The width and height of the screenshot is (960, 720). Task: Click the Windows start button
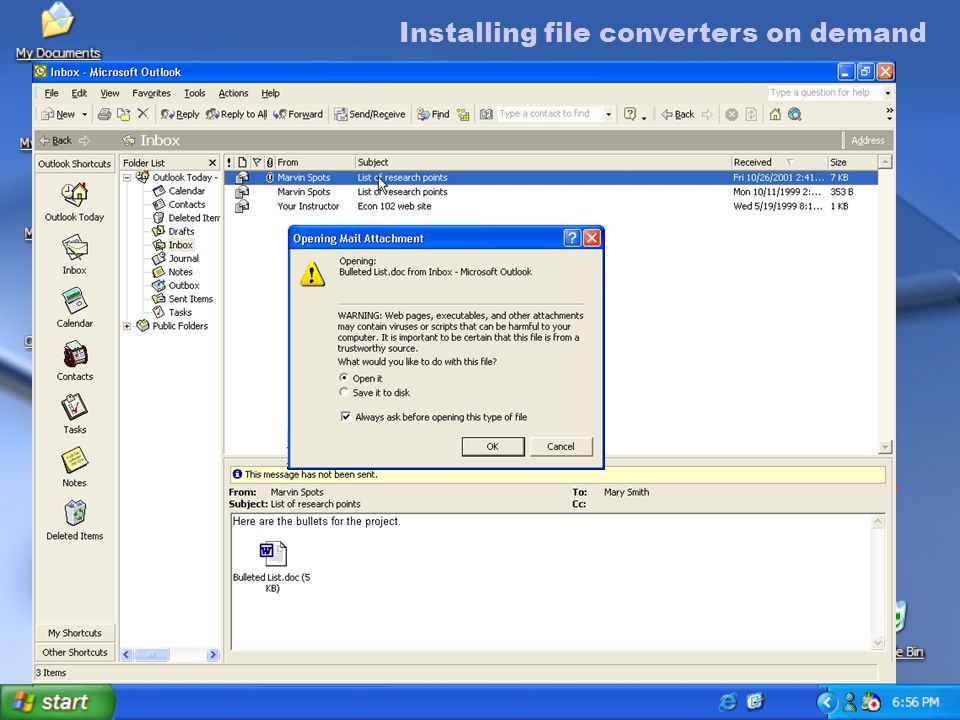pos(57,702)
